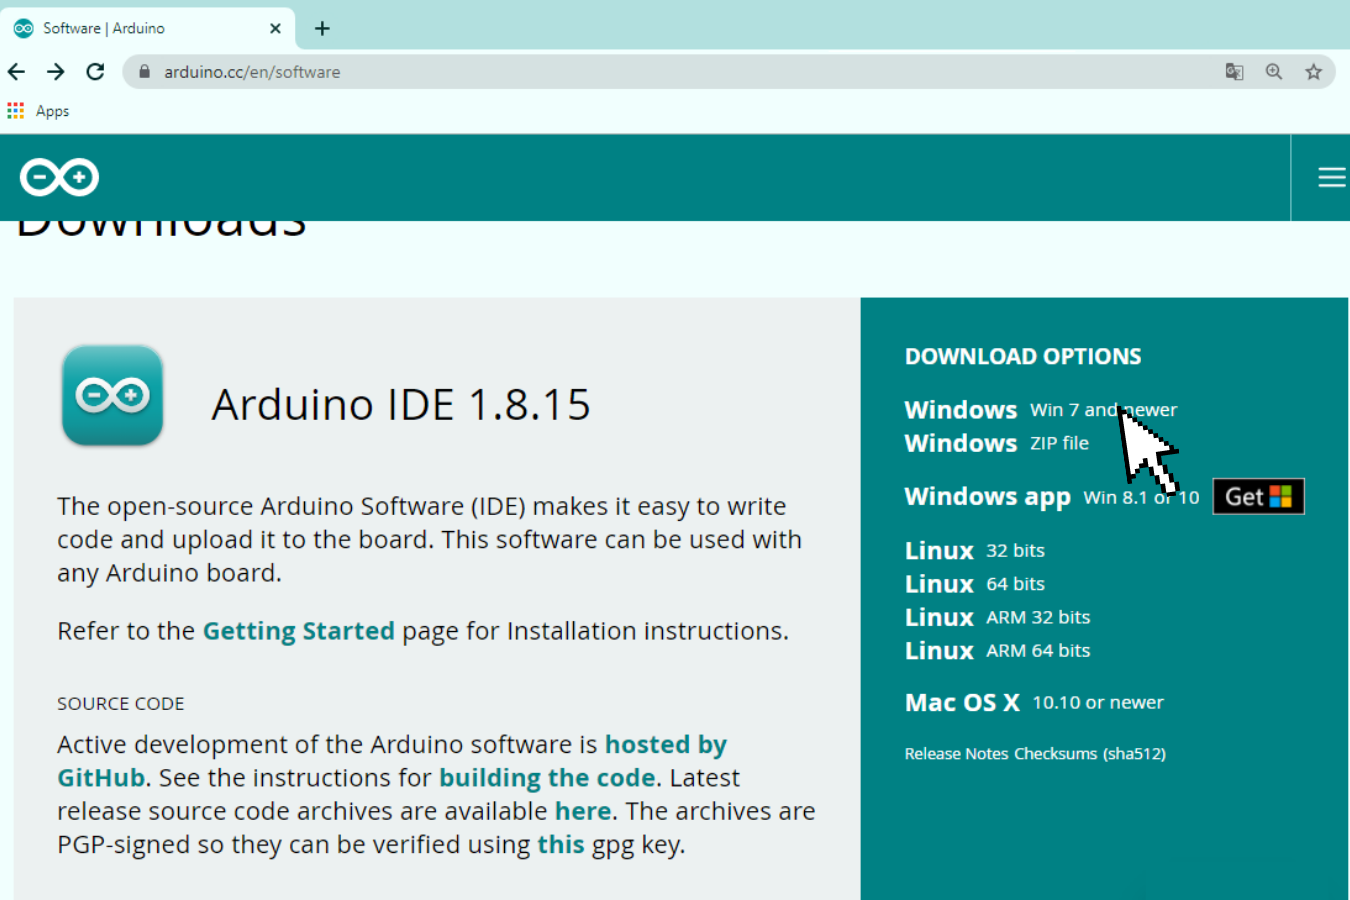Open the Google Translate icon in the address bar
This screenshot has height=900, width=1350.
(x=1234, y=71)
